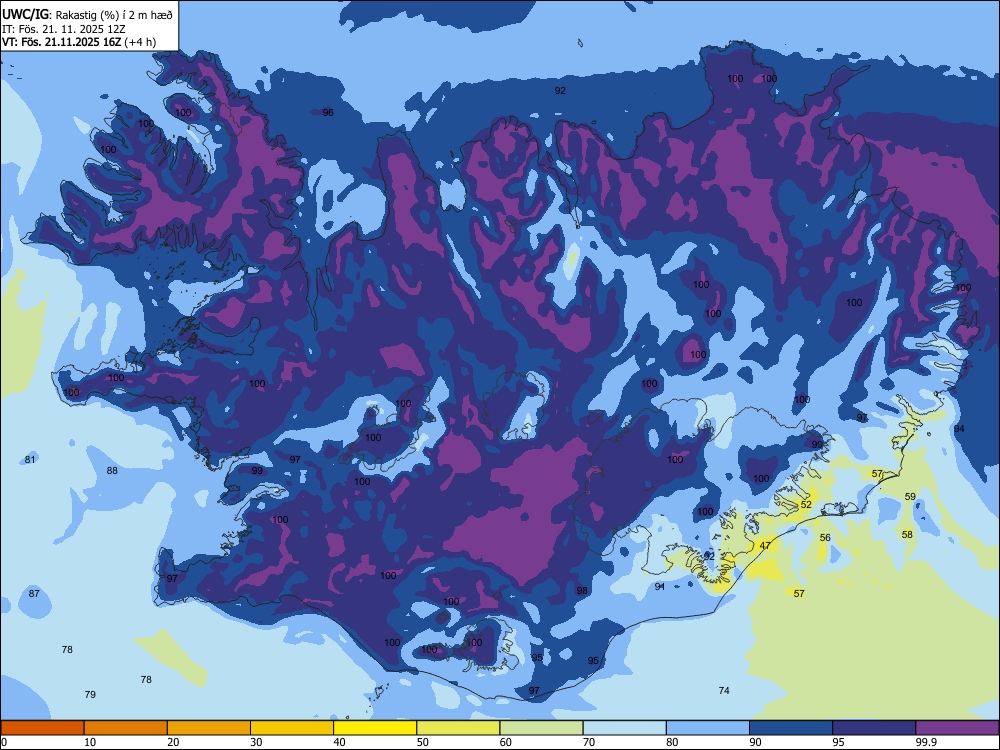Image resolution: width=1000 pixels, height=750 pixels.
Task: Pick the legend scale label '30'
Action: (x=256, y=742)
